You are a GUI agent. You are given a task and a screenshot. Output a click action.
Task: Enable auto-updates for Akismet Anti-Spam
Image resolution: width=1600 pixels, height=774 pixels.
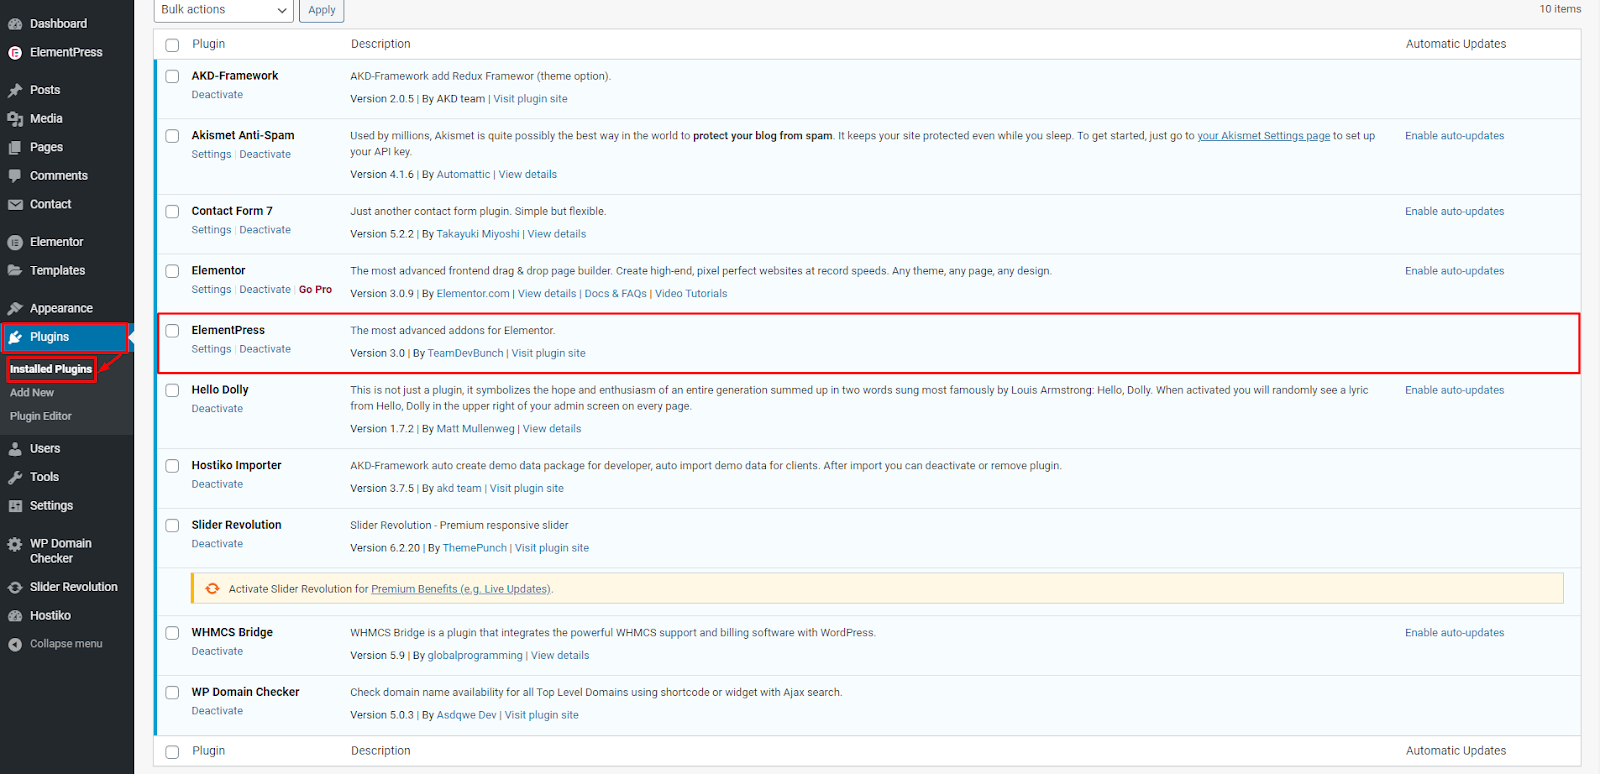coord(1454,136)
